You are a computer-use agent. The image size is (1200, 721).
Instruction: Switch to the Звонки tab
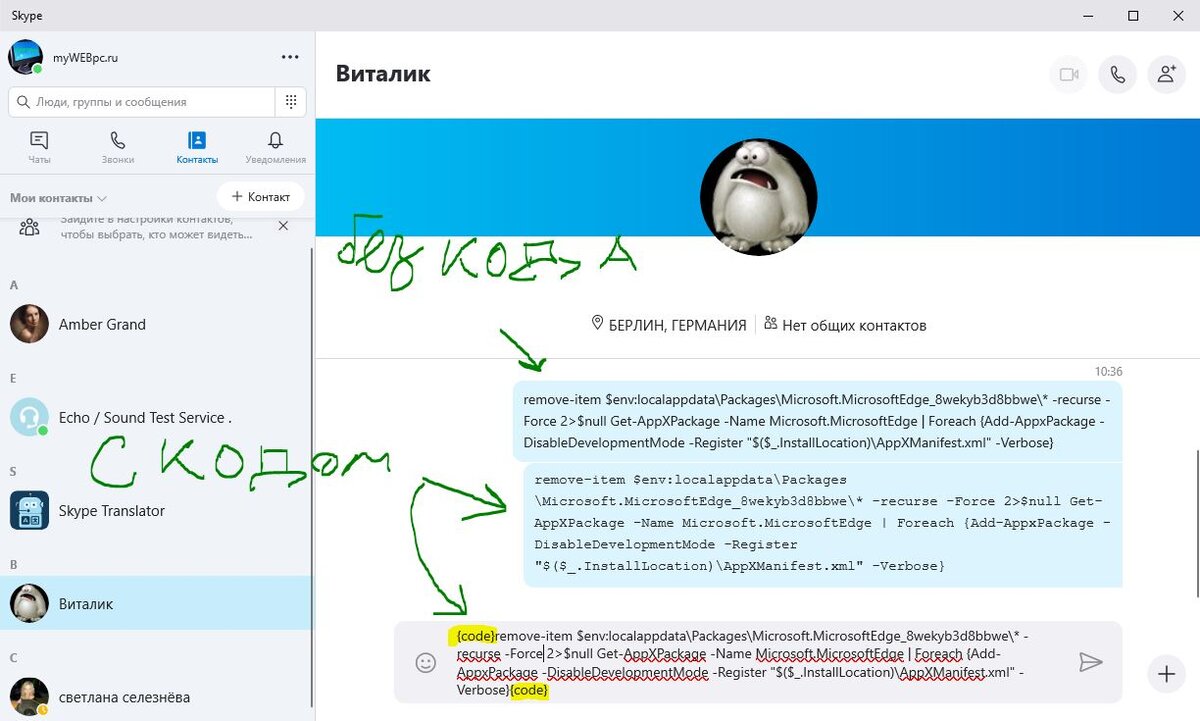(x=117, y=148)
